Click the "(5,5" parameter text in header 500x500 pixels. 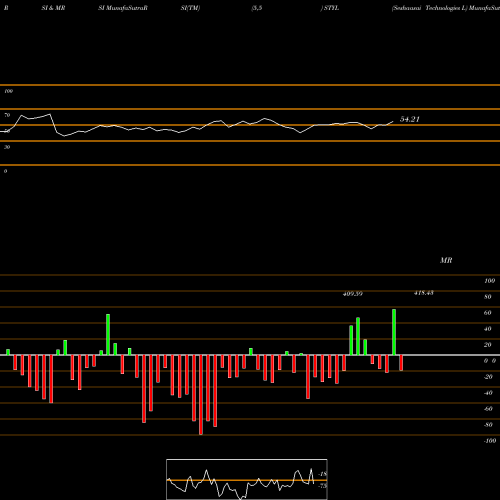257,8
